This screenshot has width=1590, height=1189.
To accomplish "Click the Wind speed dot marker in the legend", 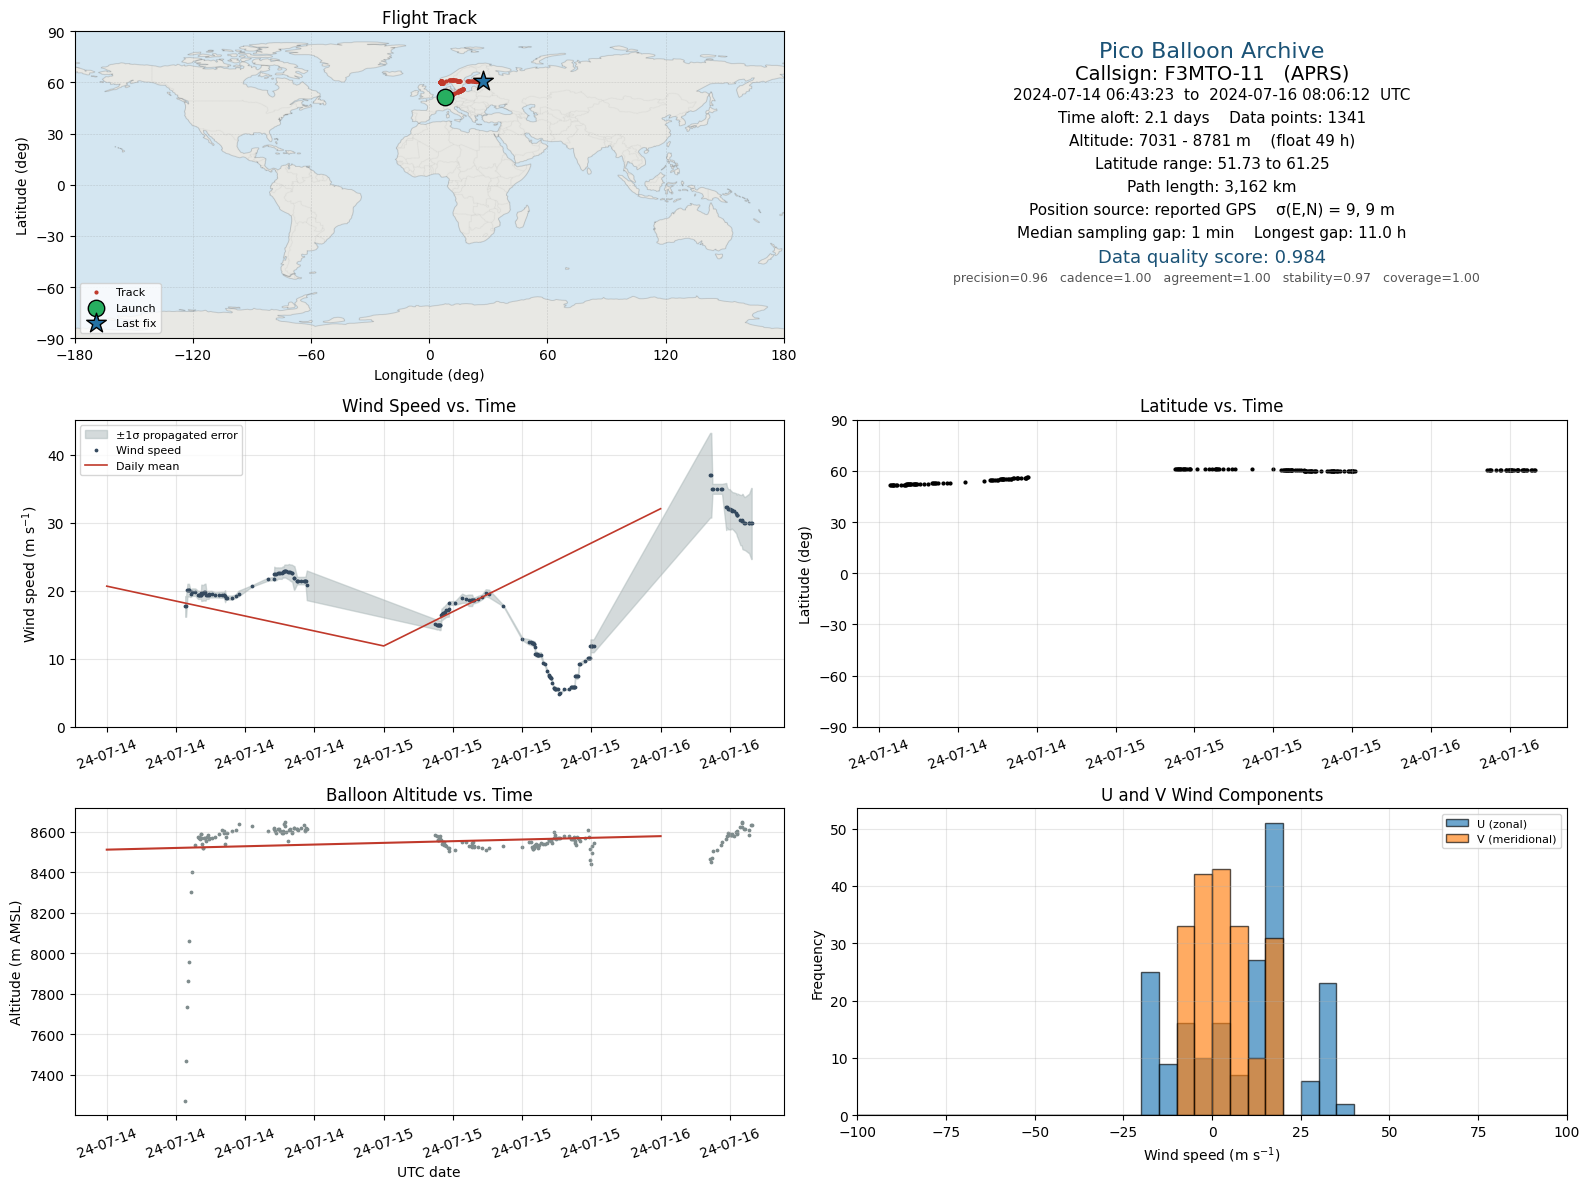I will [x=96, y=451].
